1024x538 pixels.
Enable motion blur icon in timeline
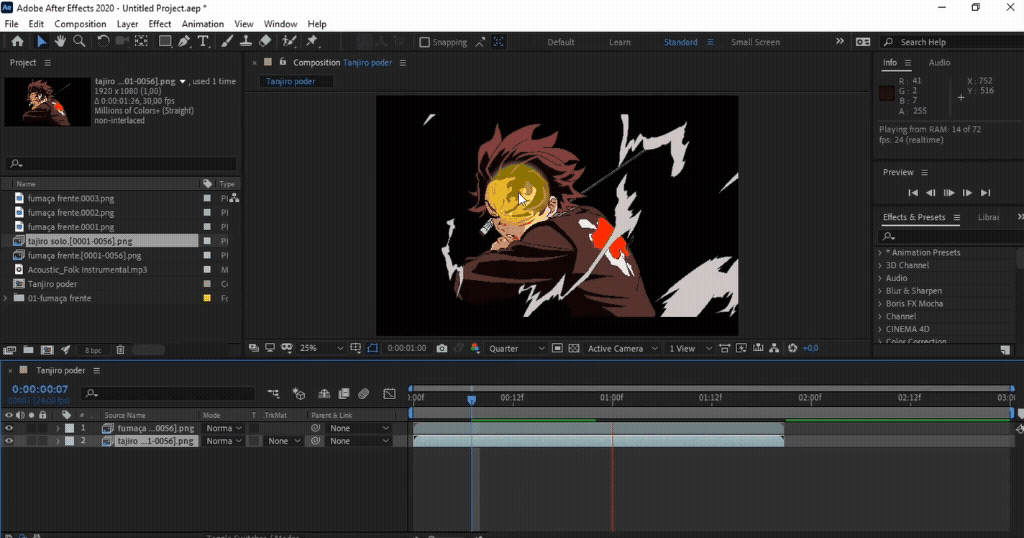click(364, 394)
